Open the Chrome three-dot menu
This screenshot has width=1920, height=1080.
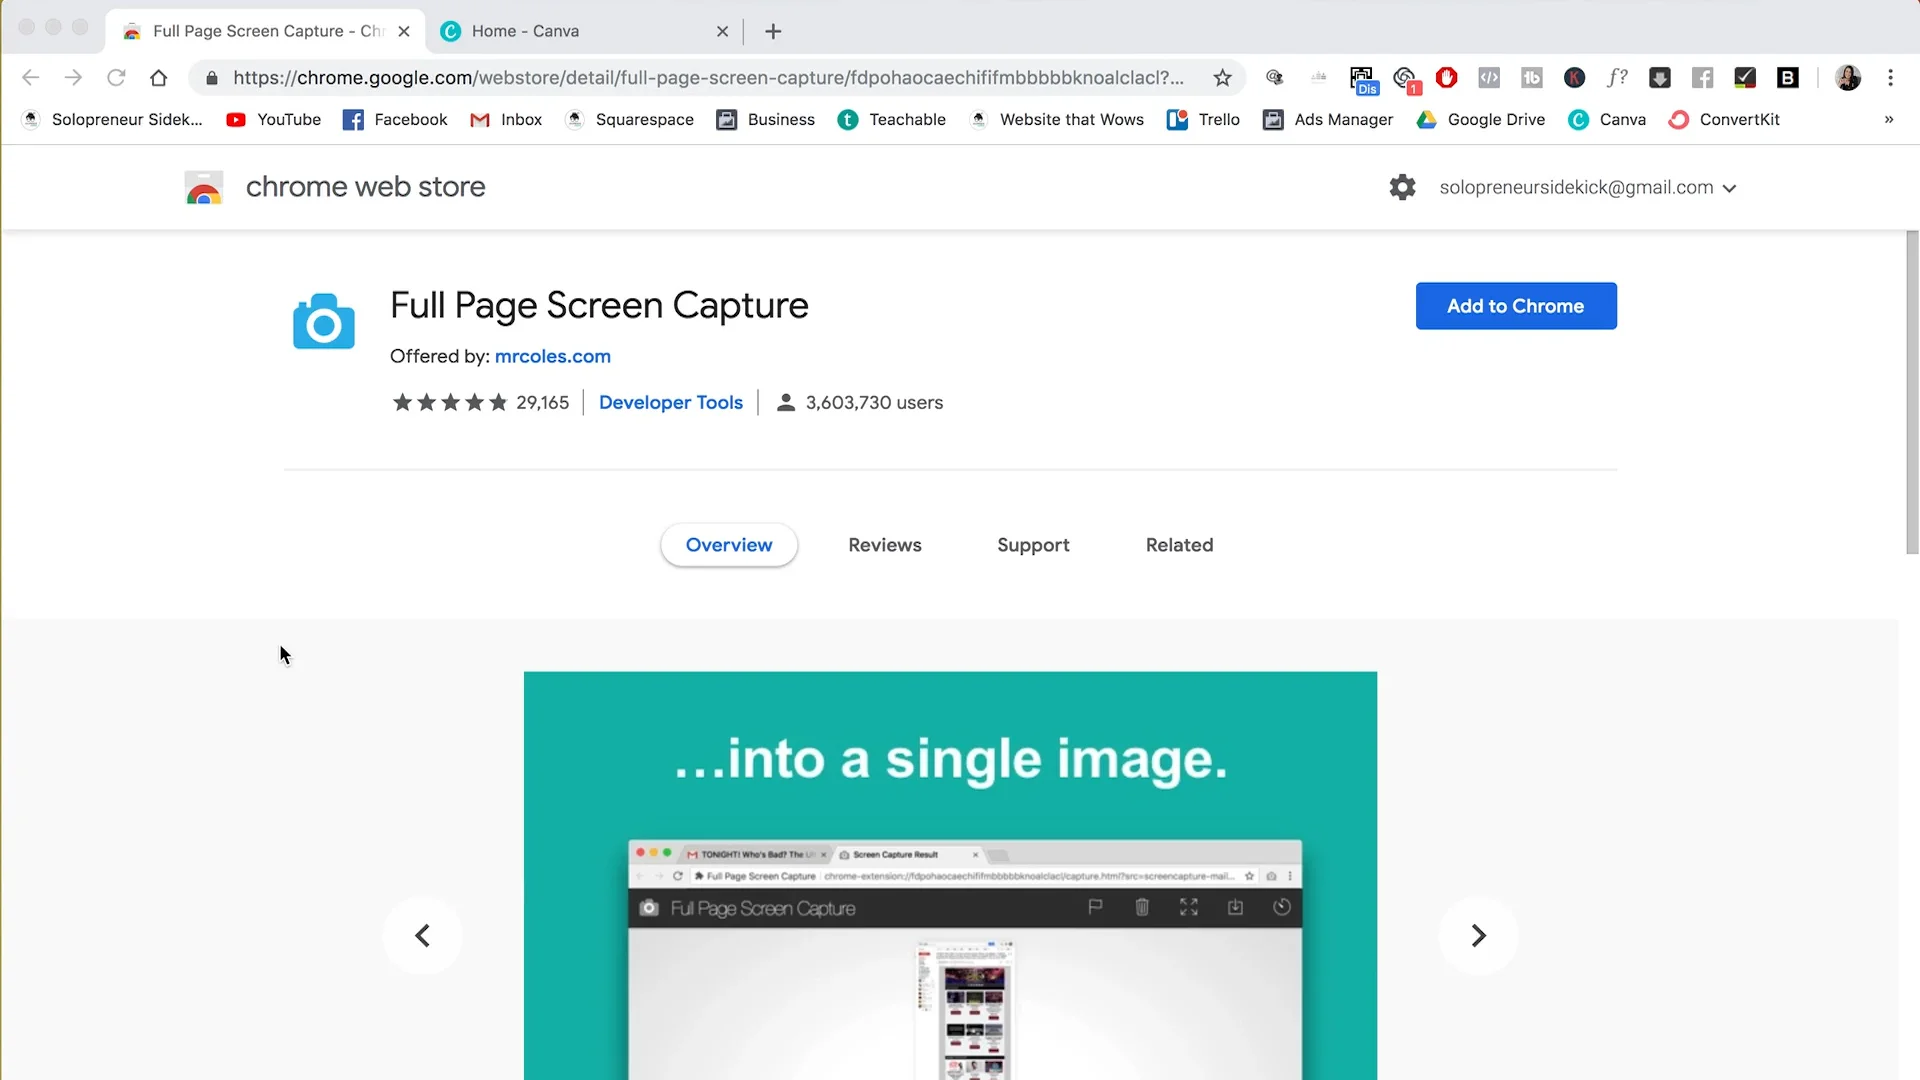1890,78
